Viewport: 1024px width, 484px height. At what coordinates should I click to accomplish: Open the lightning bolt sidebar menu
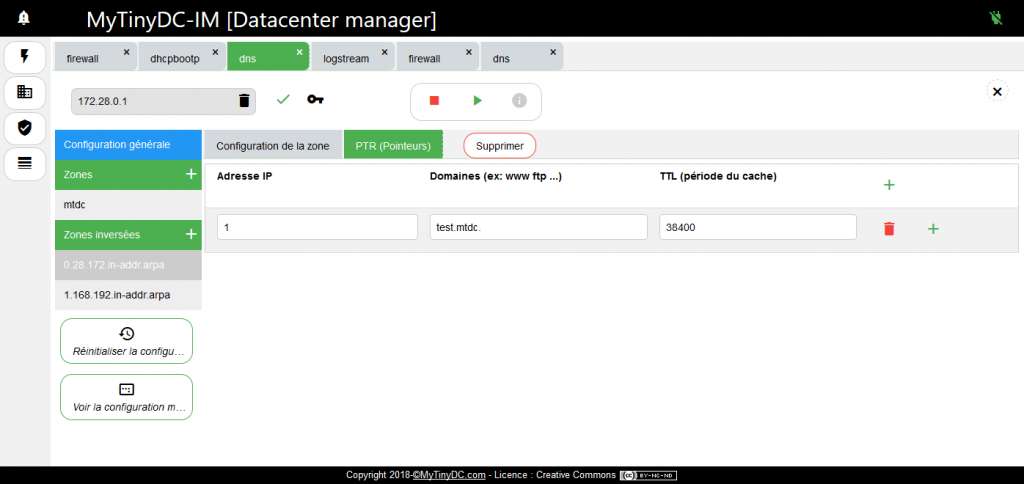click(25, 57)
